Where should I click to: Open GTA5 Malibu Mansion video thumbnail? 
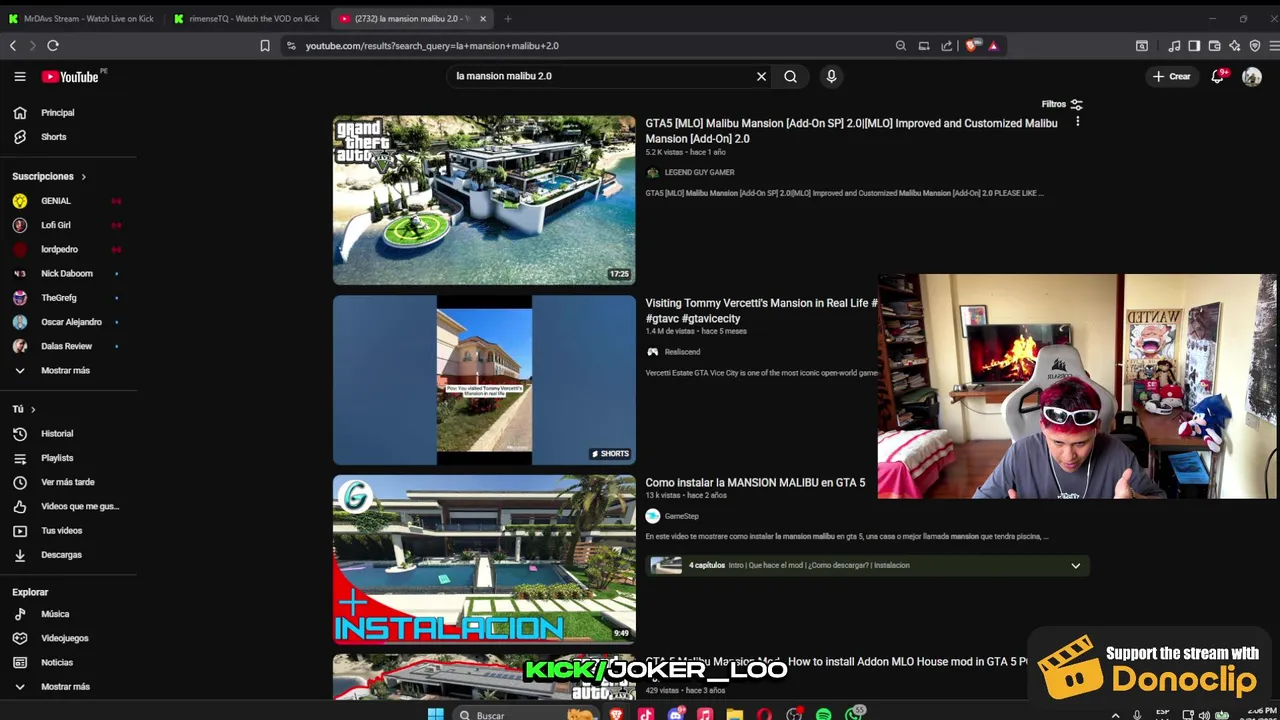484,200
